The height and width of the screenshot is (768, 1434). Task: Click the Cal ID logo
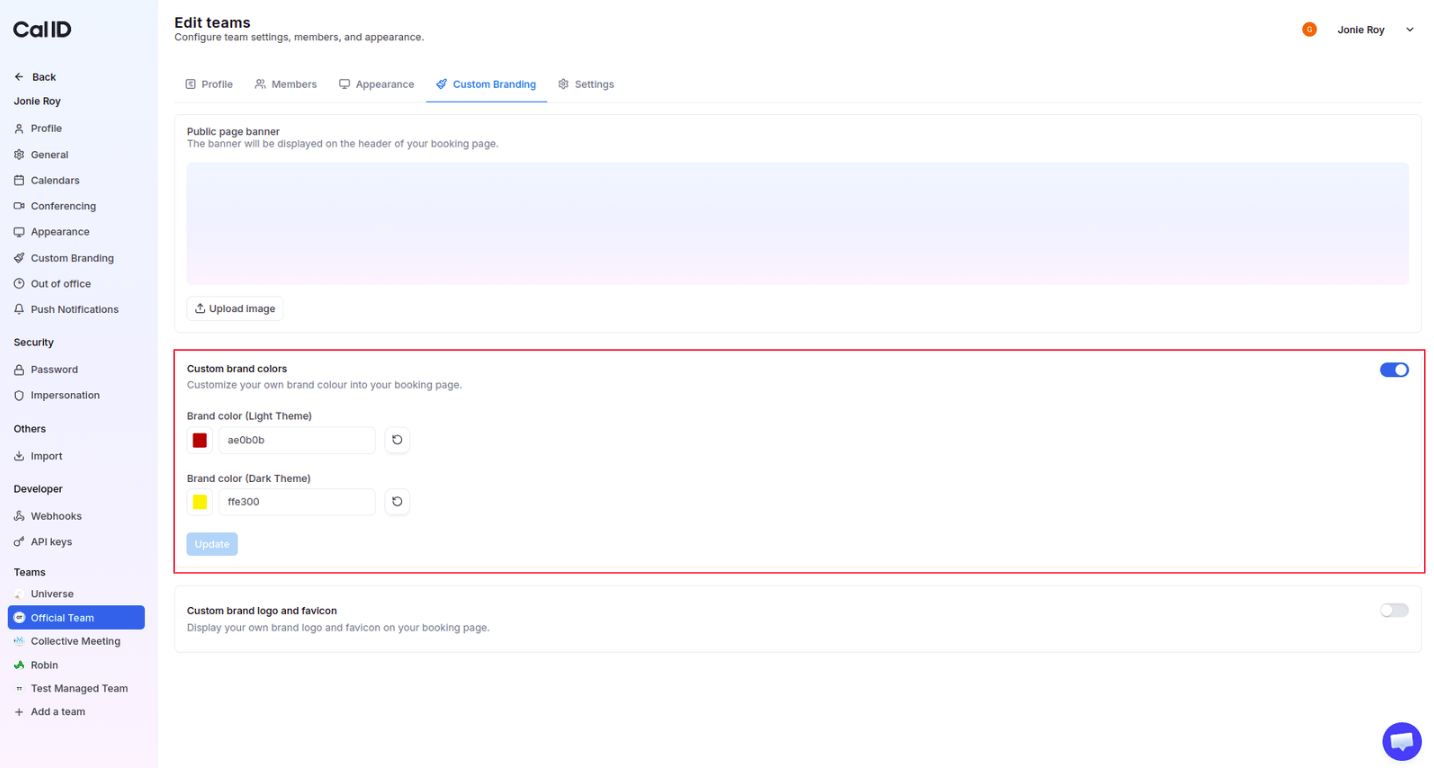pyautogui.click(x=42, y=29)
